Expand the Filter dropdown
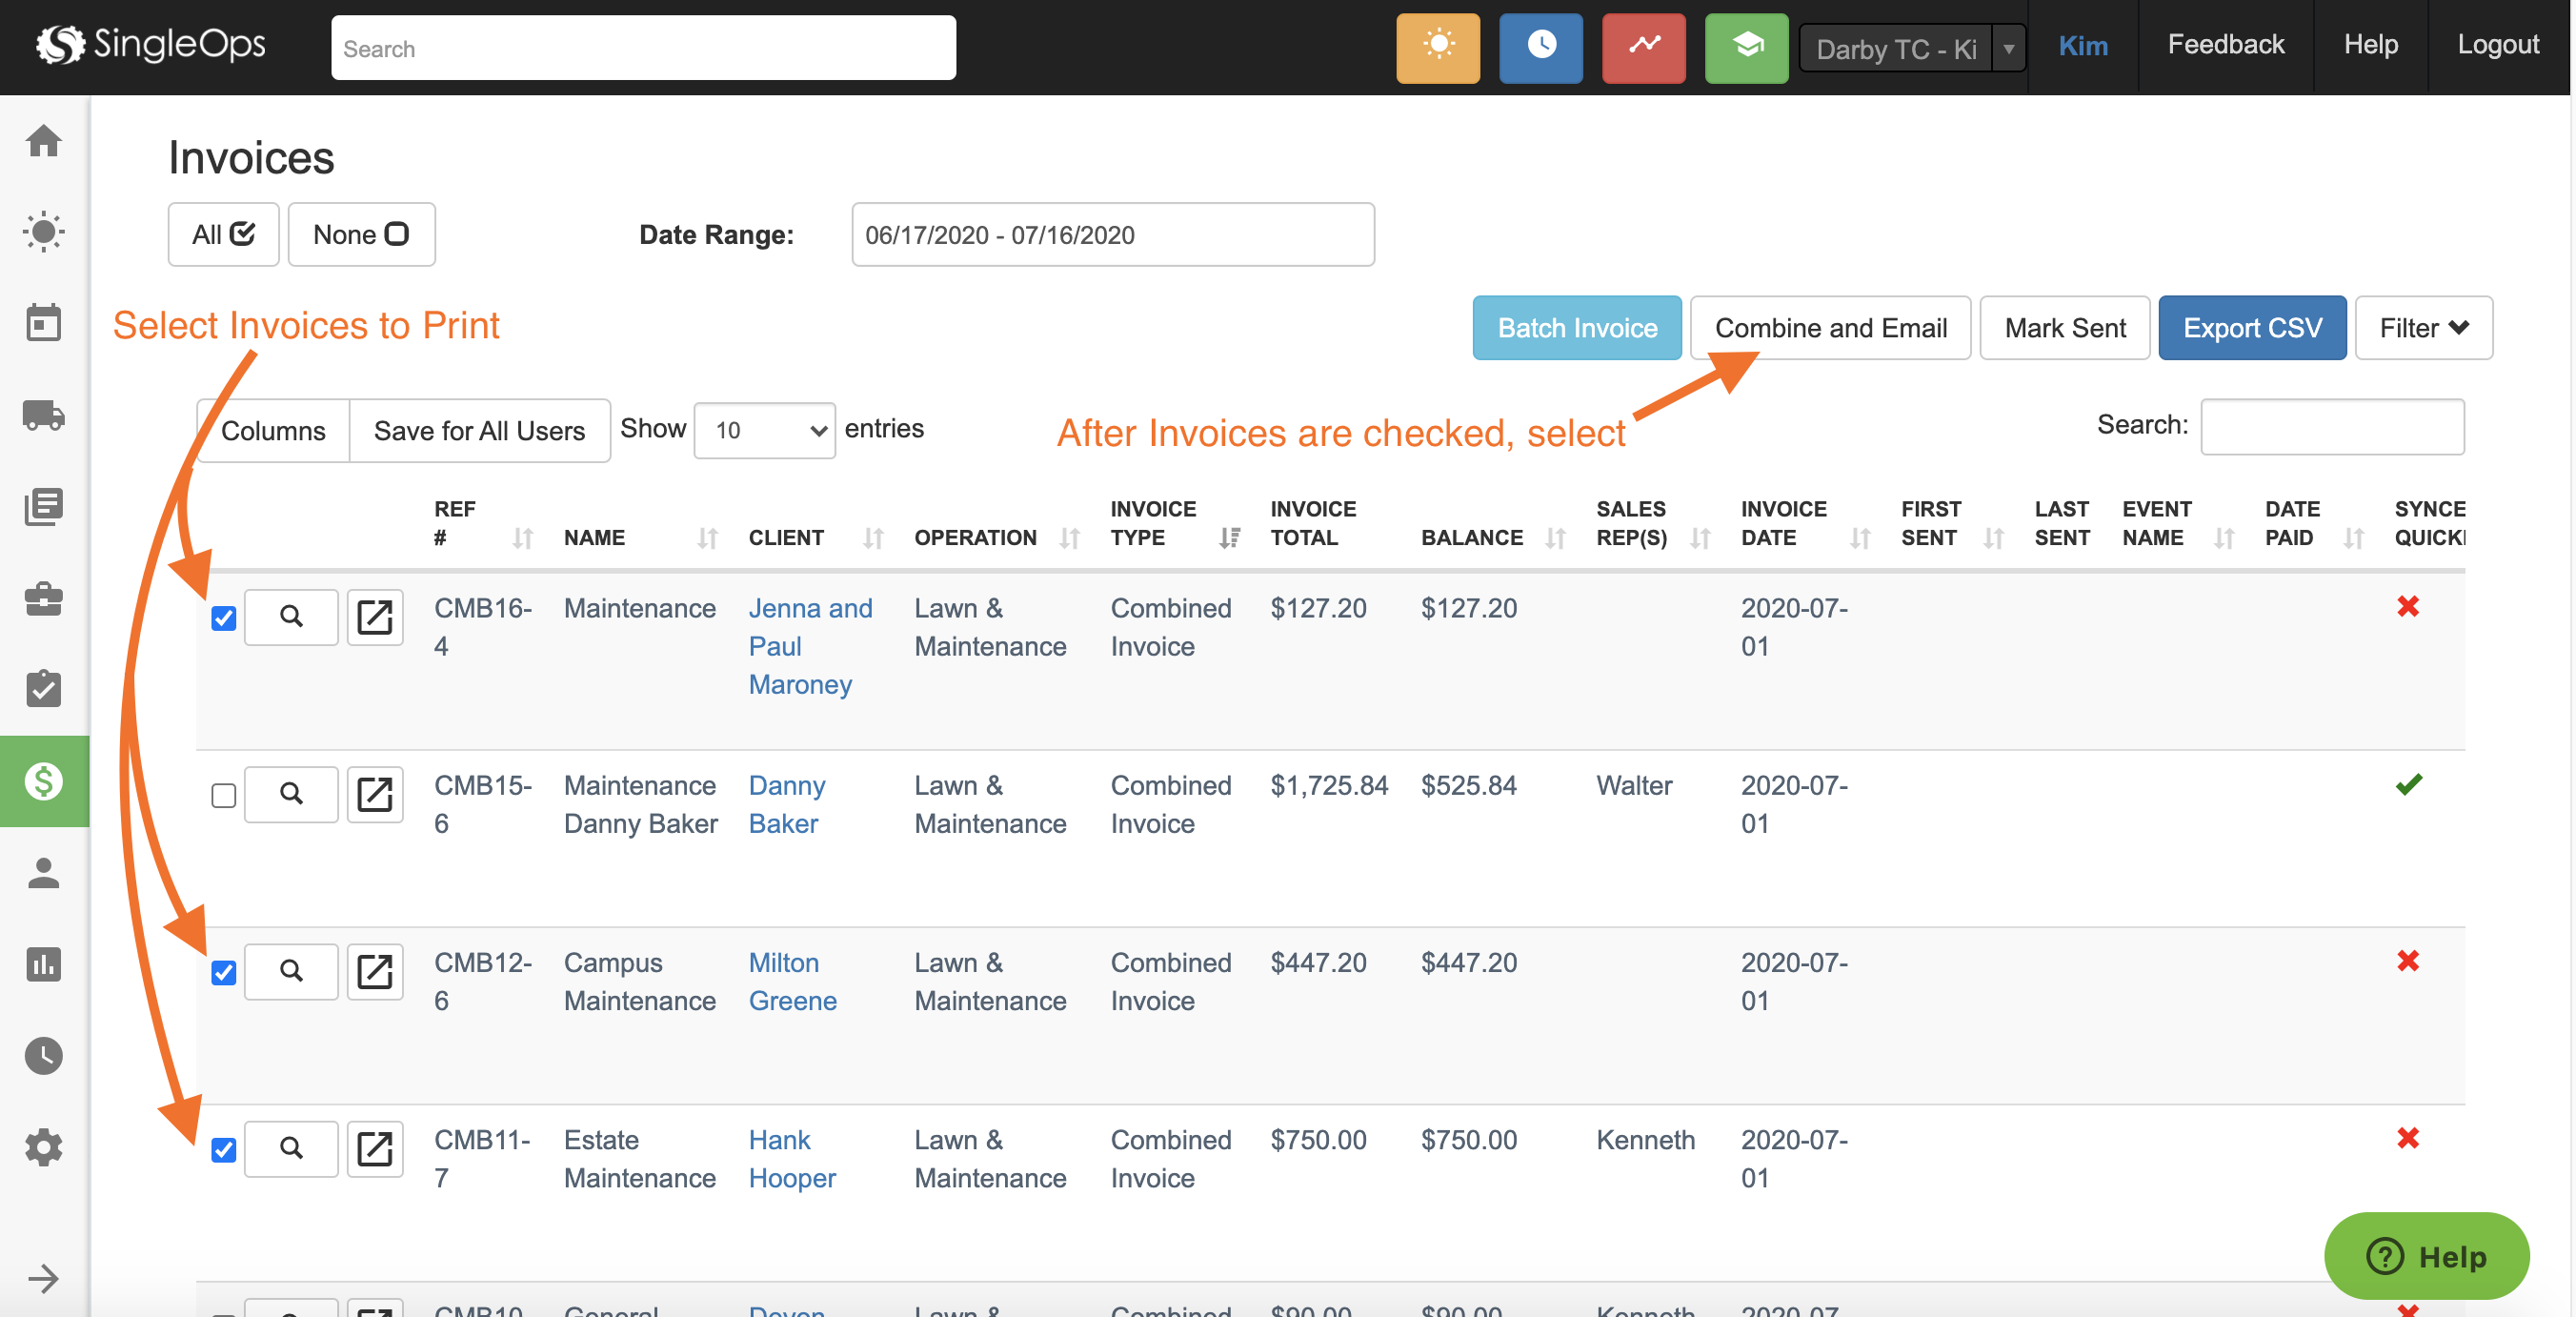Screen dimensions: 2576x1317 tap(2423, 327)
